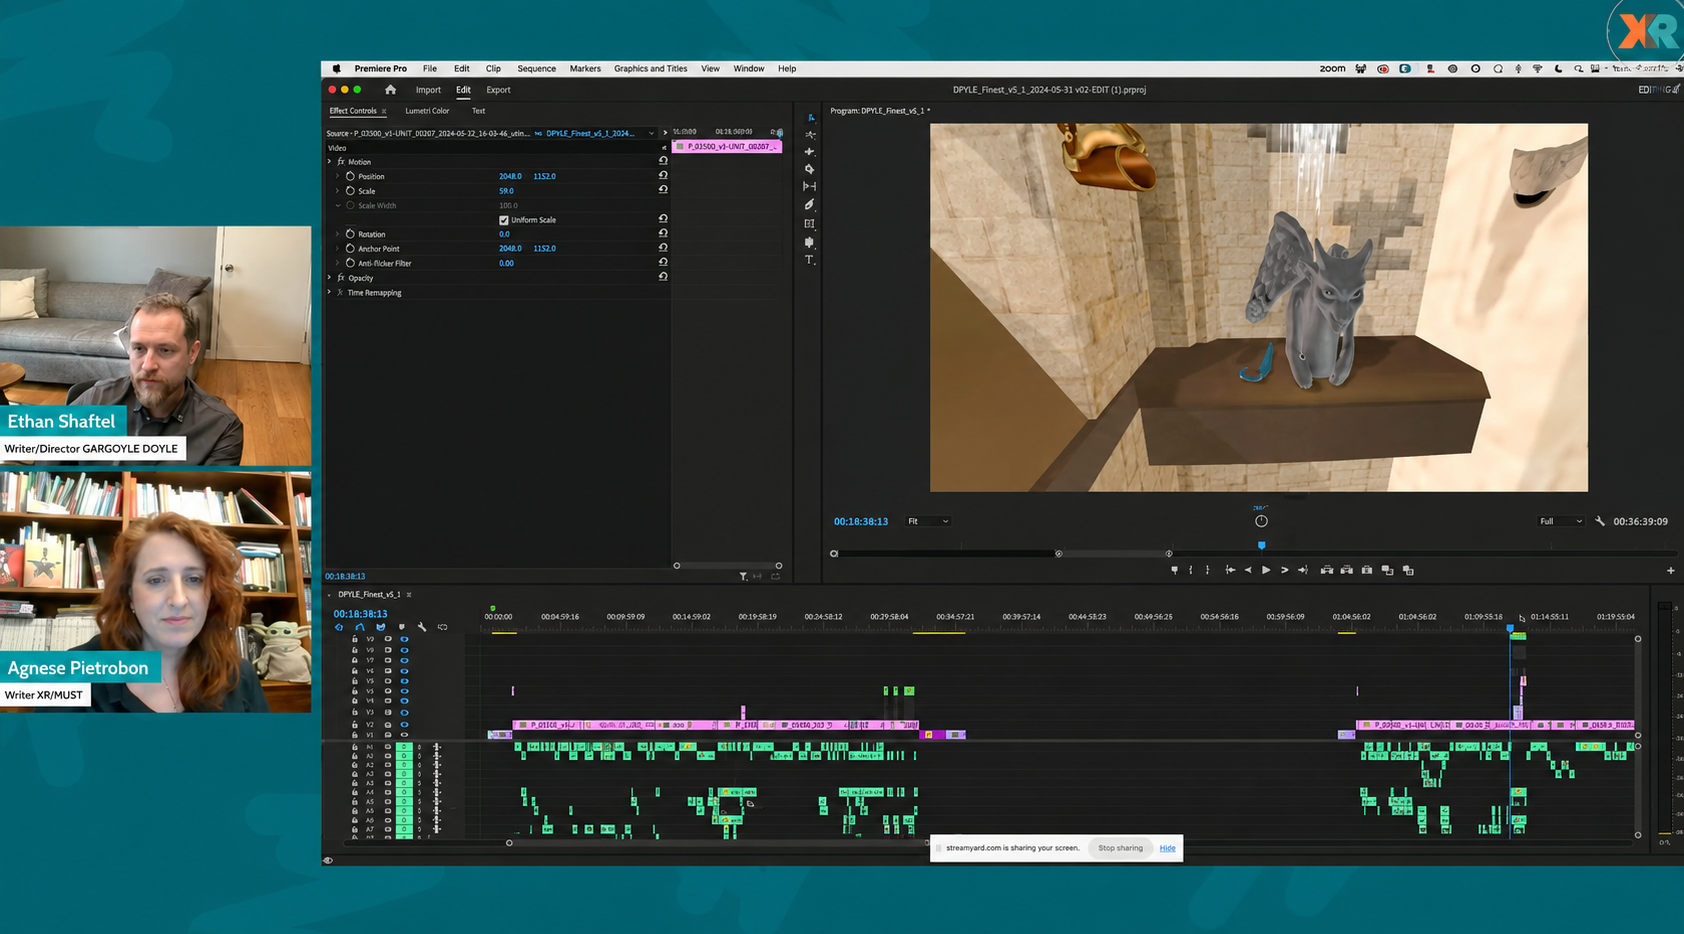Toggle track output eye for V2
Viewport: 1684px width, 934px height.
click(x=404, y=724)
